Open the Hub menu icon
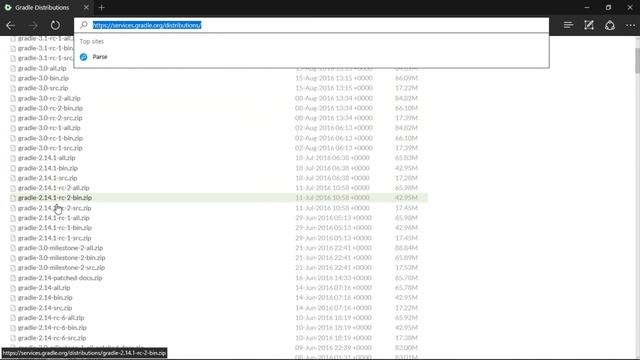Viewport: 640px width, 360px height. pyautogui.click(x=568, y=25)
